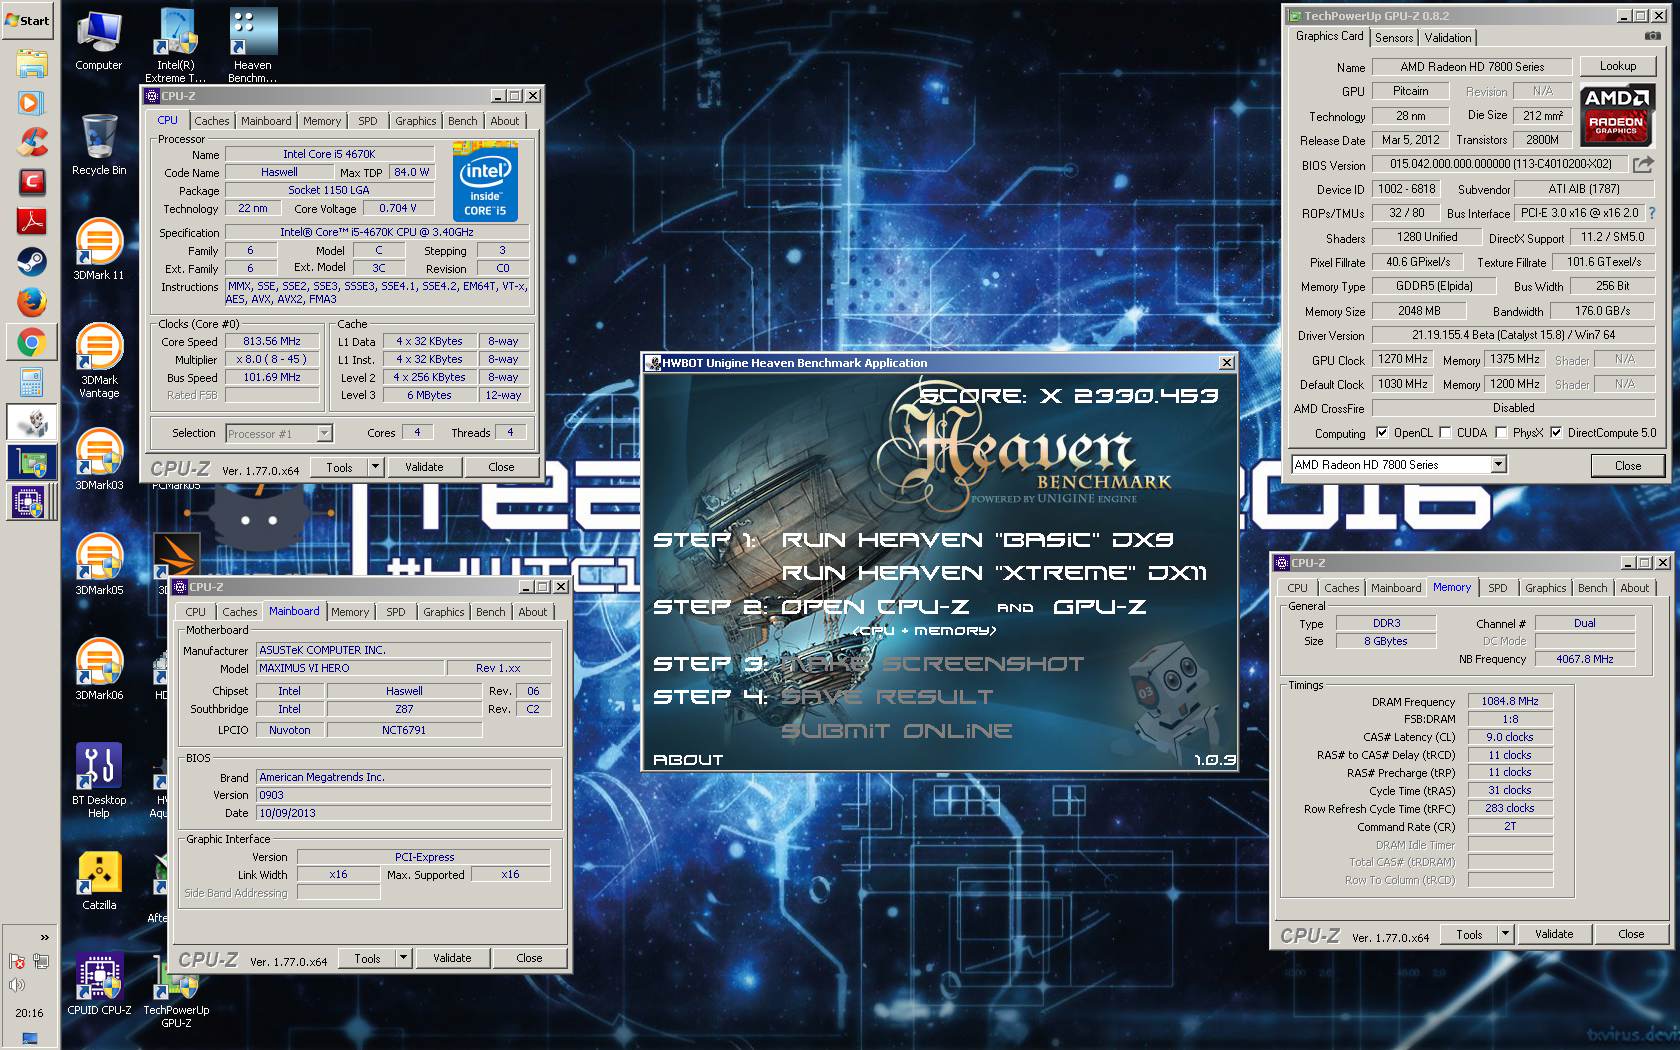The width and height of the screenshot is (1680, 1050).
Task: Click RUN HEAVEN "XTREME" DX11
Action: (x=994, y=573)
